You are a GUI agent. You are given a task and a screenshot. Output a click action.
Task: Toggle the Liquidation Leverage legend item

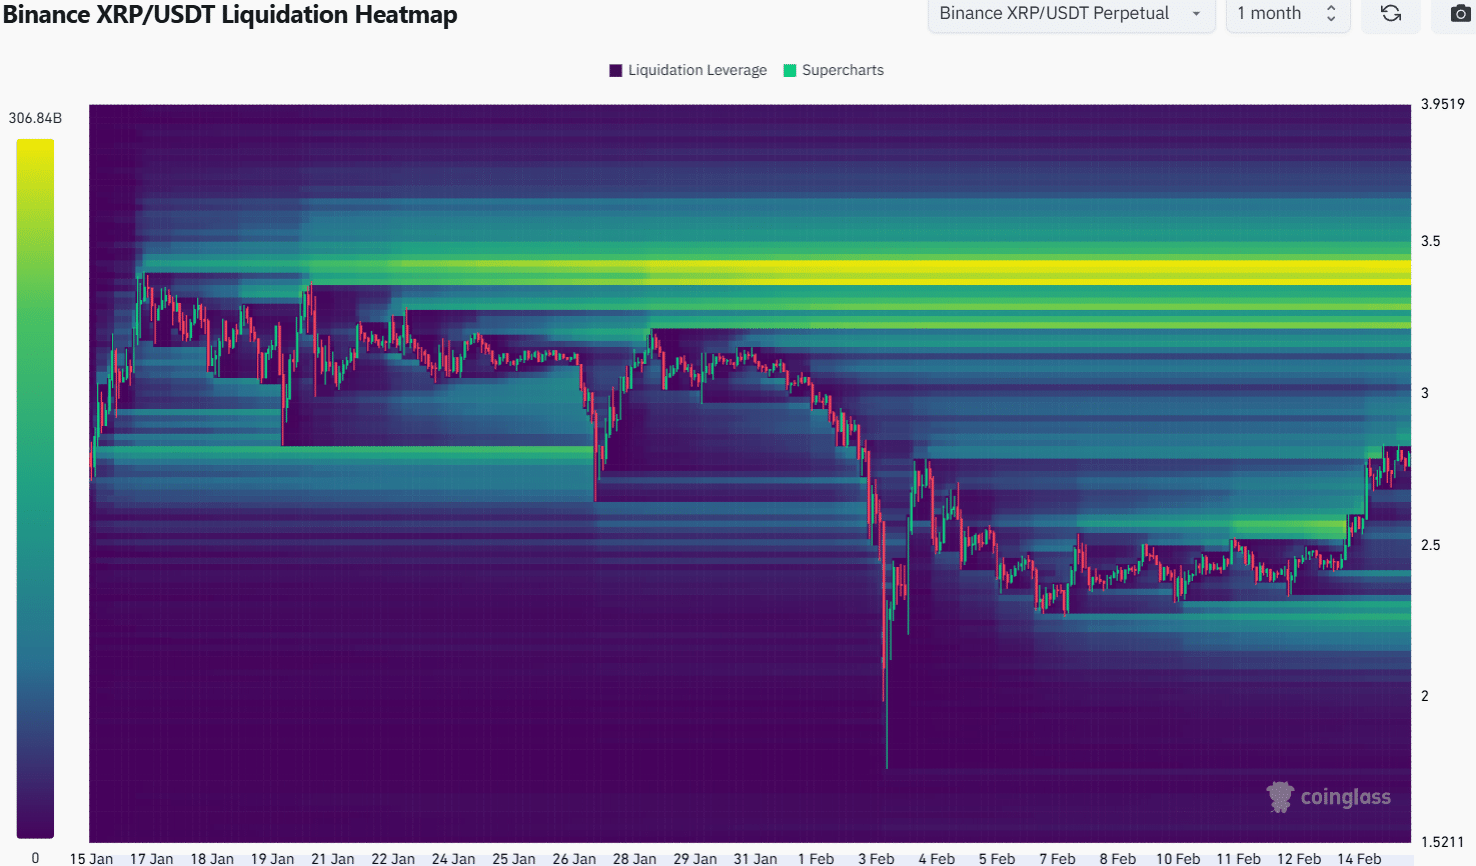[x=688, y=70]
